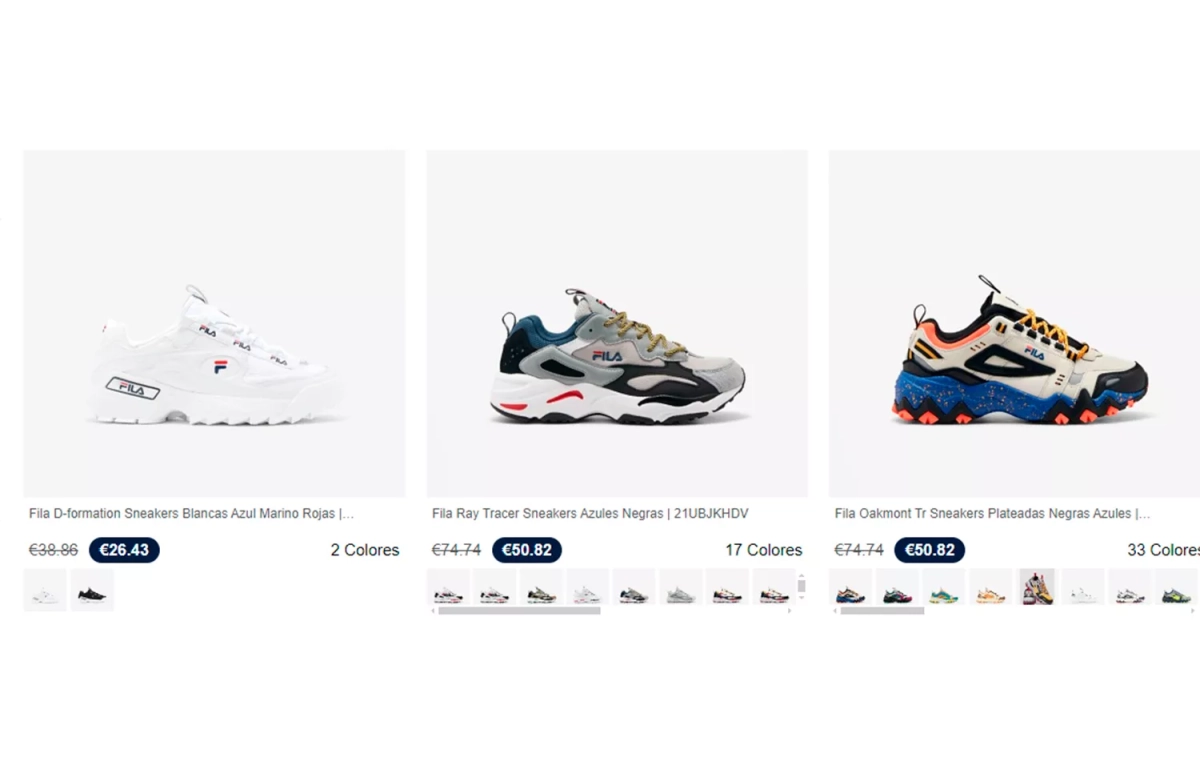Select the boxed fifth Oakmont Tr color thumbnail
Screen dimensions: 1200x757
1036,587
